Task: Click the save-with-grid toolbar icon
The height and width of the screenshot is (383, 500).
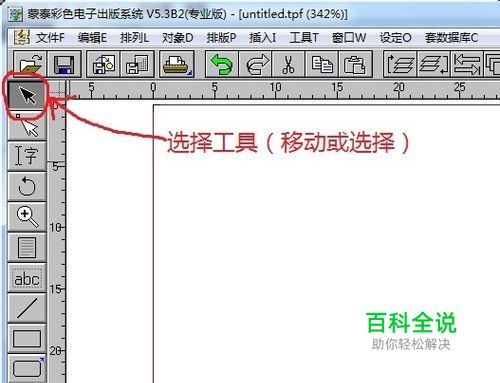Action: (x=137, y=64)
